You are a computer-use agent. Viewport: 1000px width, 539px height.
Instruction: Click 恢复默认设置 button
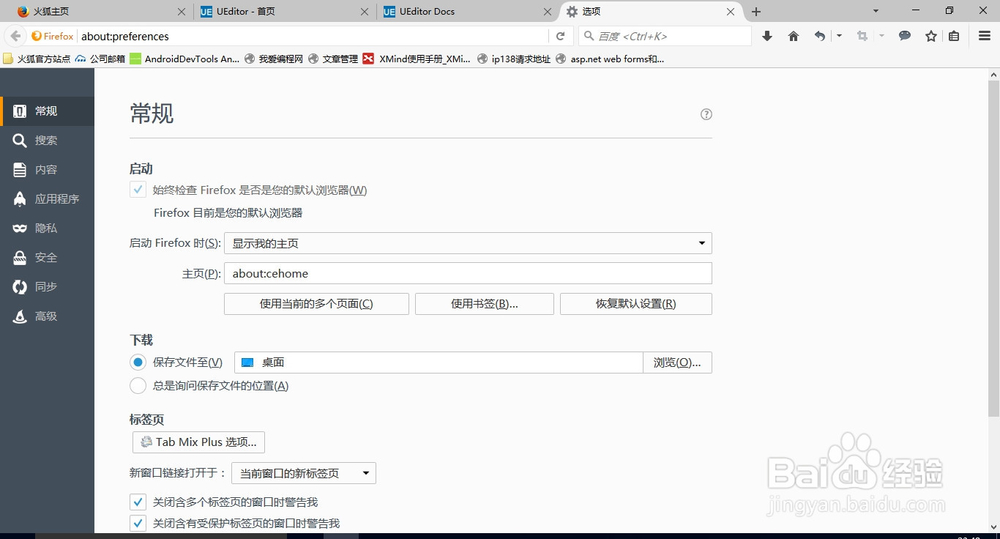click(636, 304)
